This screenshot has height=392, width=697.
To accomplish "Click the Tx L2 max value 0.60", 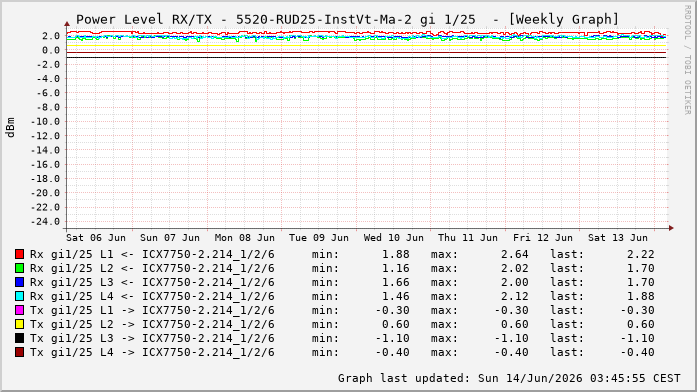I will click(515, 324).
